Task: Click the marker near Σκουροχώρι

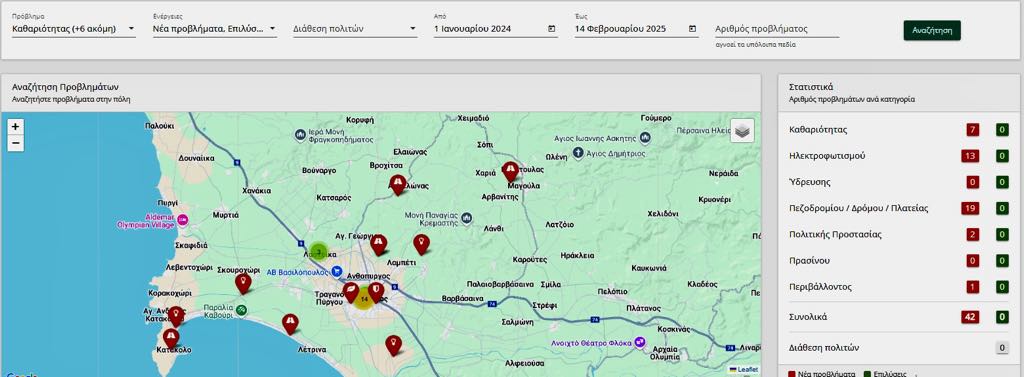Action: click(243, 284)
